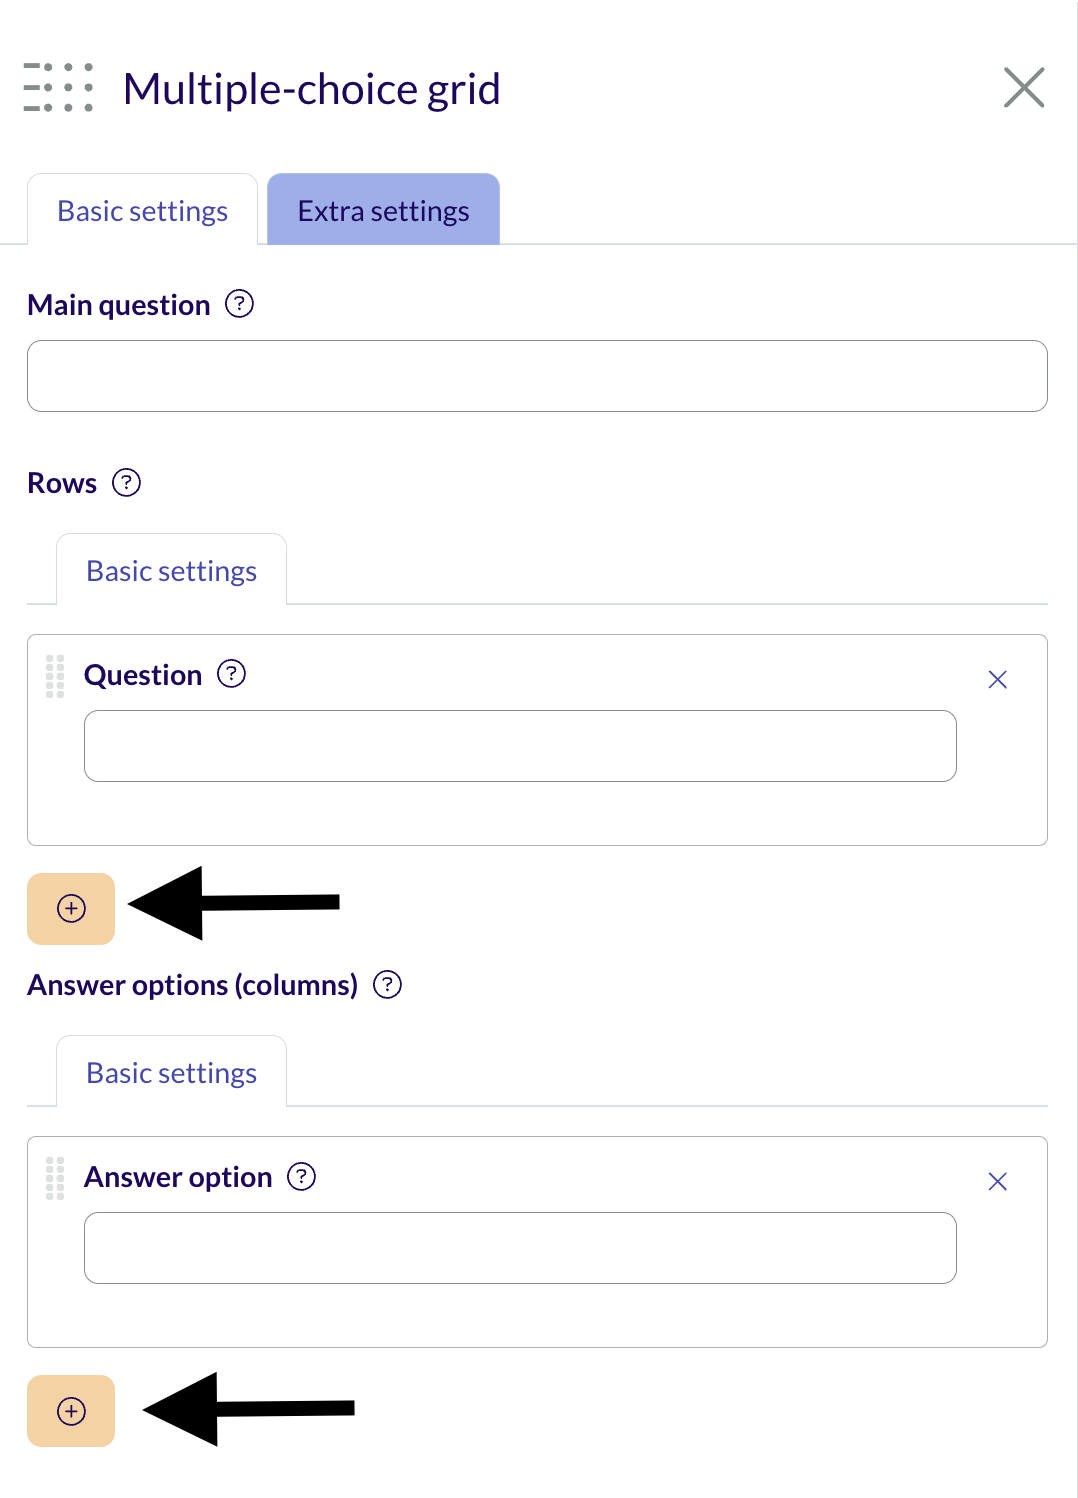The height and width of the screenshot is (1498, 1078).
Task: Click the help icon next to Main question
Action: [x=239, y=303]
